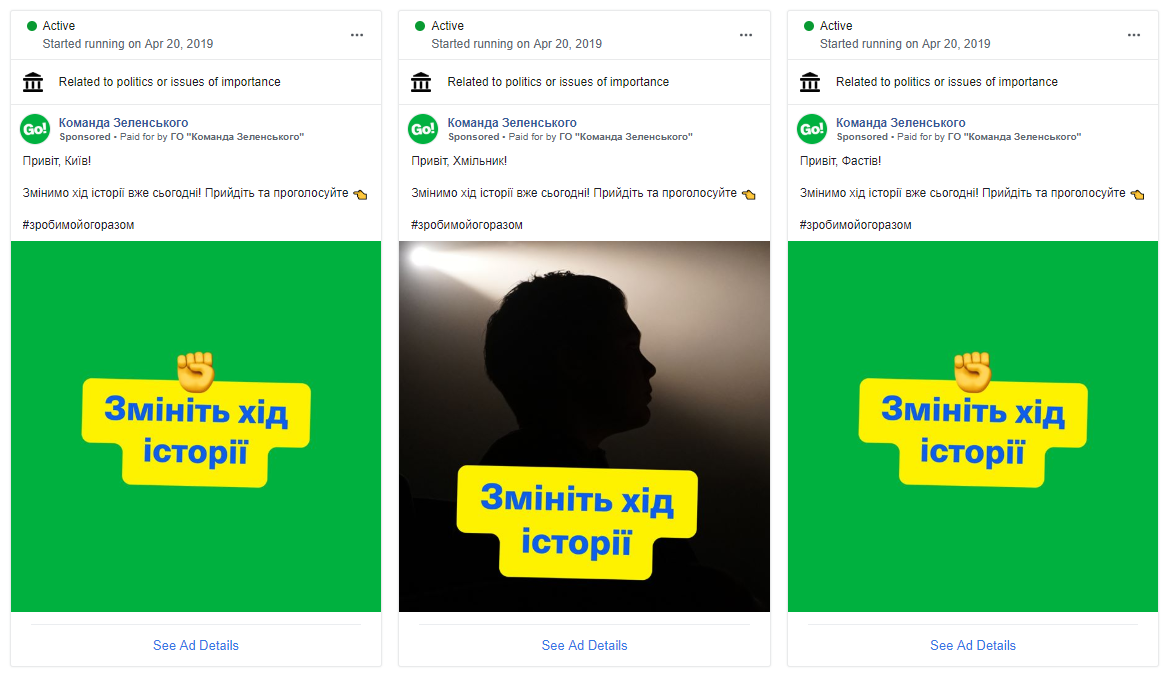Screen dimensions: 1169x675
Task: Open Команда Зеленського page link on first ad
Action: click(124, 122)
